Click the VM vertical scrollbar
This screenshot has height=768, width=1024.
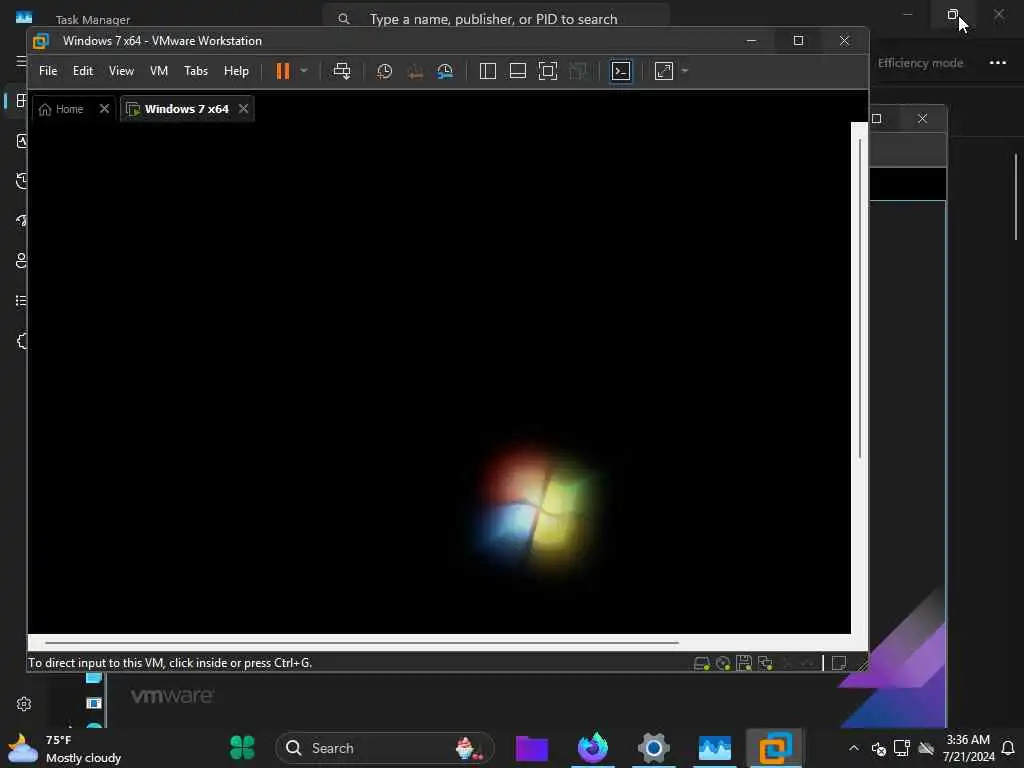859,298
